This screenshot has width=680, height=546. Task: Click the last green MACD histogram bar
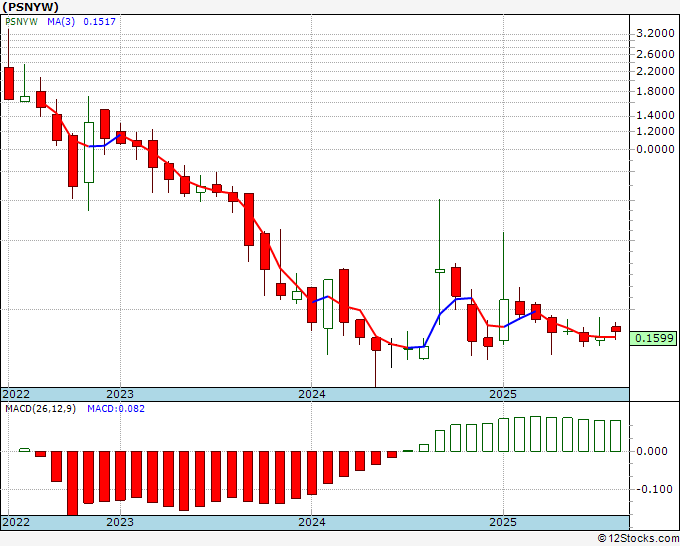(x=616, y=436)
